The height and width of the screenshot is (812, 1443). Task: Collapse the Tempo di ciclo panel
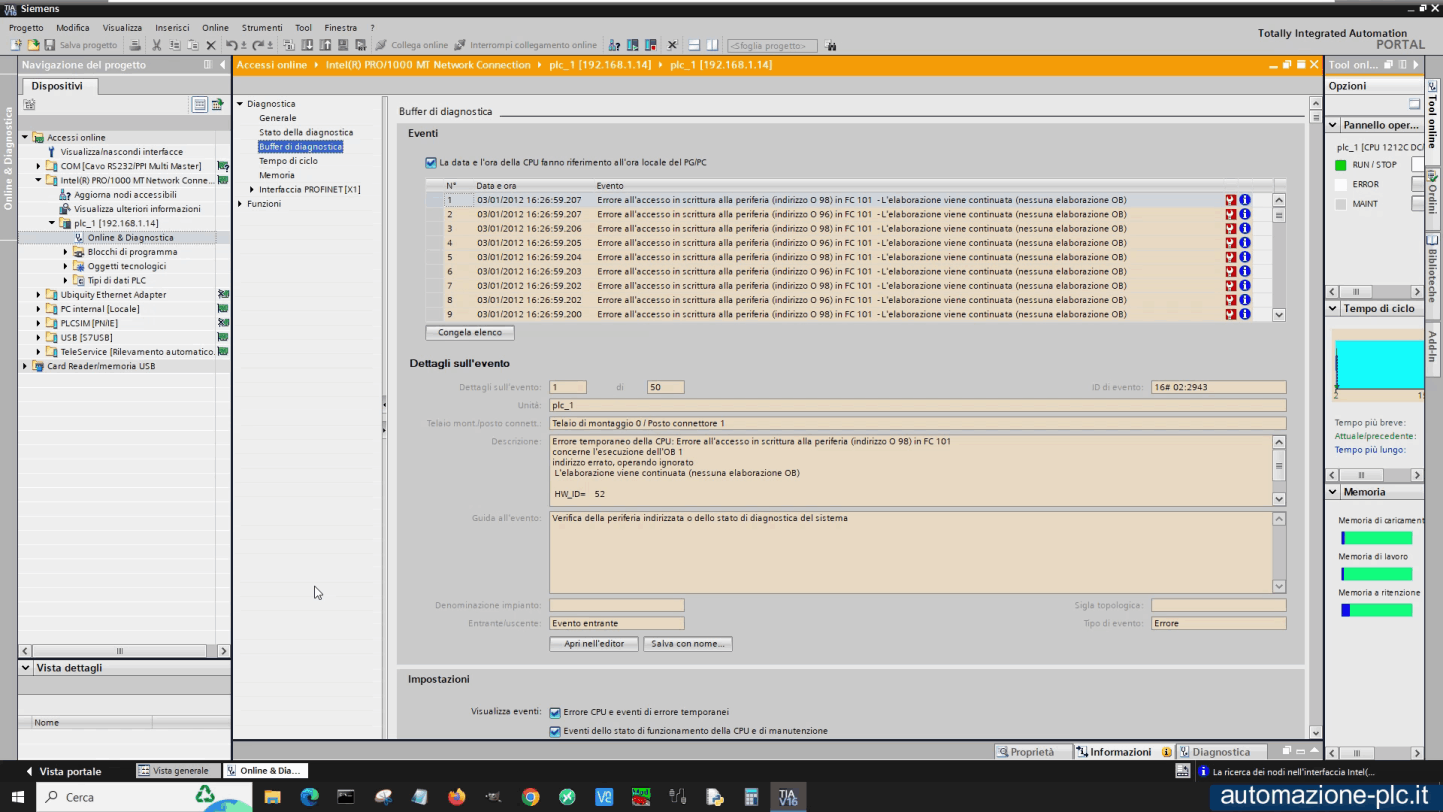coord(1333,309)
